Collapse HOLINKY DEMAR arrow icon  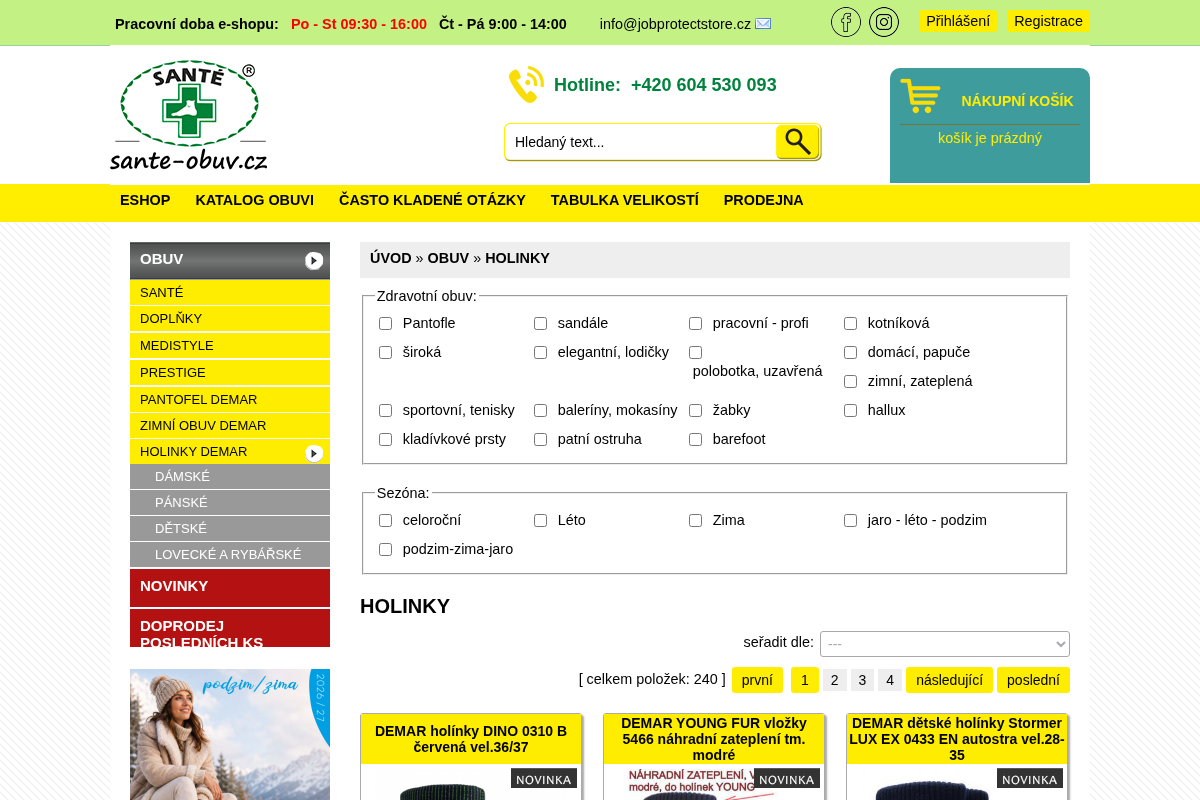tap(314, 453)
